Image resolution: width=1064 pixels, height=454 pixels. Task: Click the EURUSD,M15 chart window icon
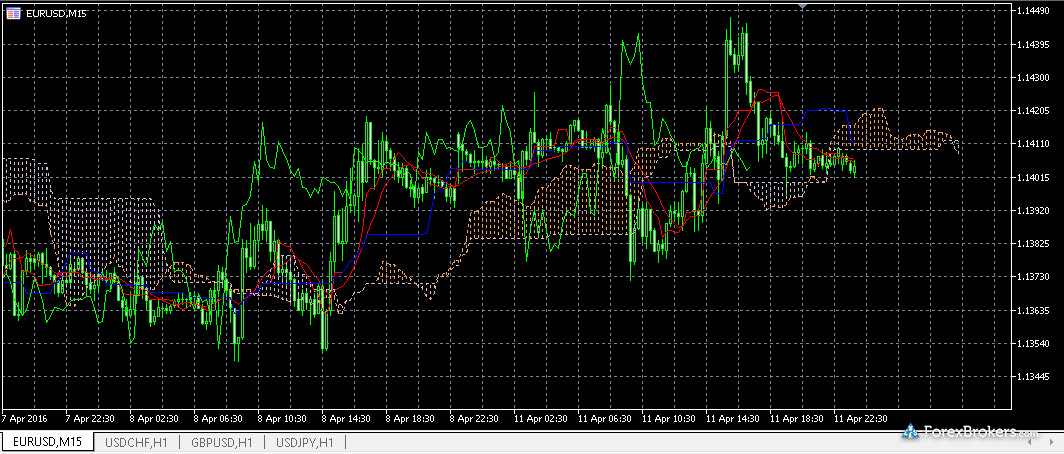click(x=11, y=12)
